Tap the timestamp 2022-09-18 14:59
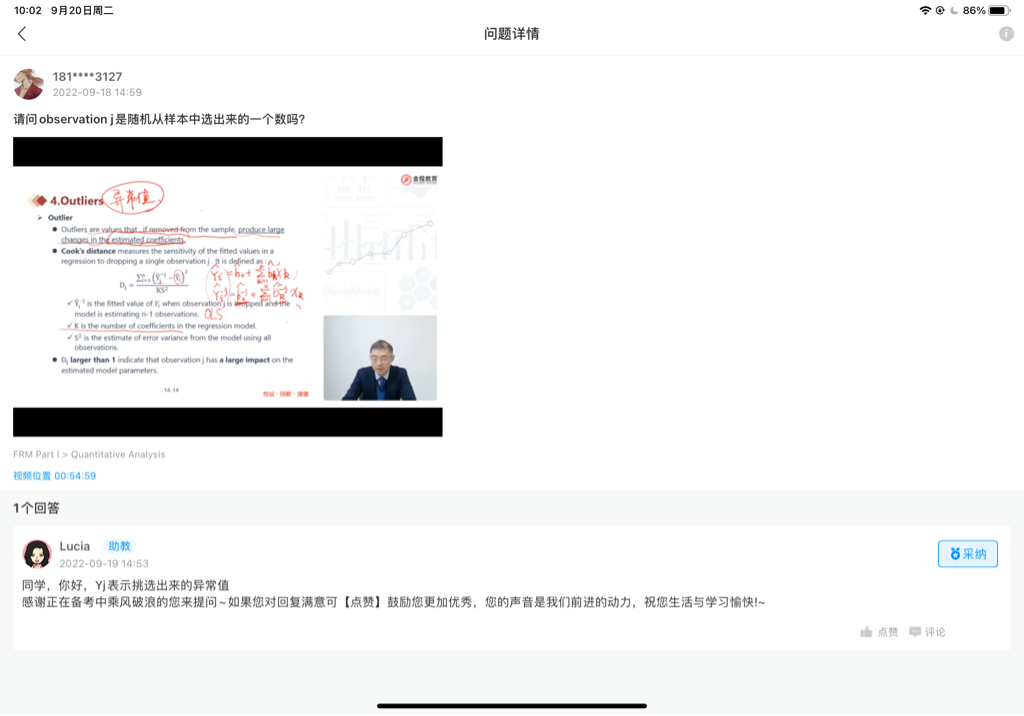This screenshot has height=716, width=1024. click(97, 92)
